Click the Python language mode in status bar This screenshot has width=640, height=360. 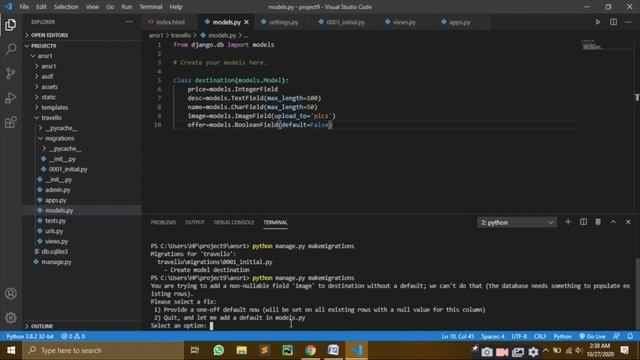[562, 336]
